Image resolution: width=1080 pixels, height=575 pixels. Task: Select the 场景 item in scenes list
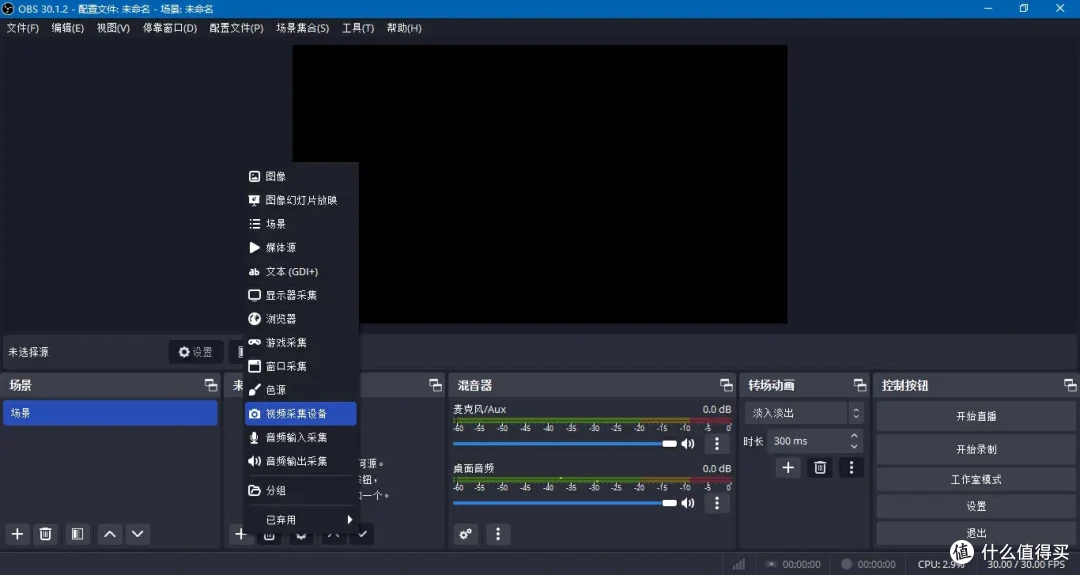coord(110,413)
